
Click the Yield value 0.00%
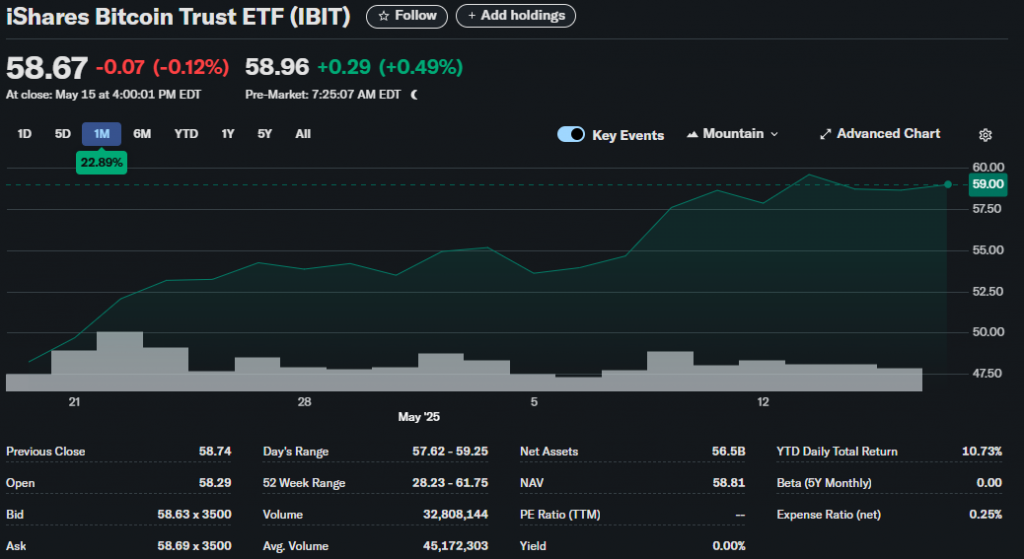pos(728,545)
